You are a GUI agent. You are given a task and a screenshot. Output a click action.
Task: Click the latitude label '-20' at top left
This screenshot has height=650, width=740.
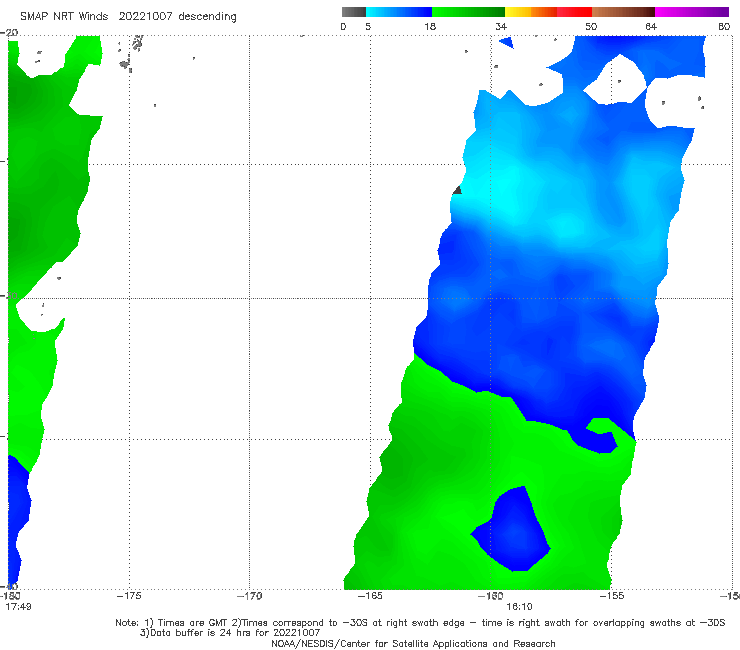click(9, 33)
